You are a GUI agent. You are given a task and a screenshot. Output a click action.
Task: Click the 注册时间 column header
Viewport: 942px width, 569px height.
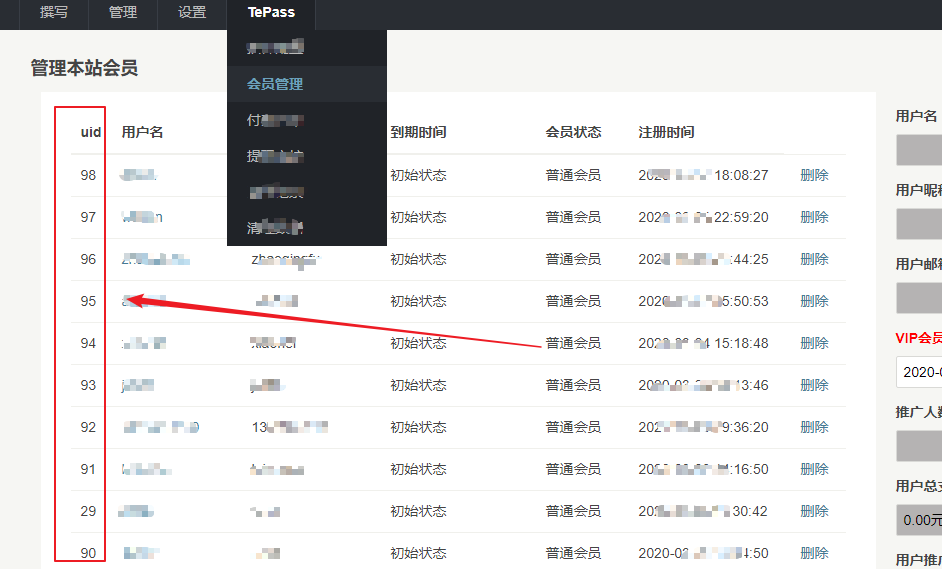(x=666, y=132)
